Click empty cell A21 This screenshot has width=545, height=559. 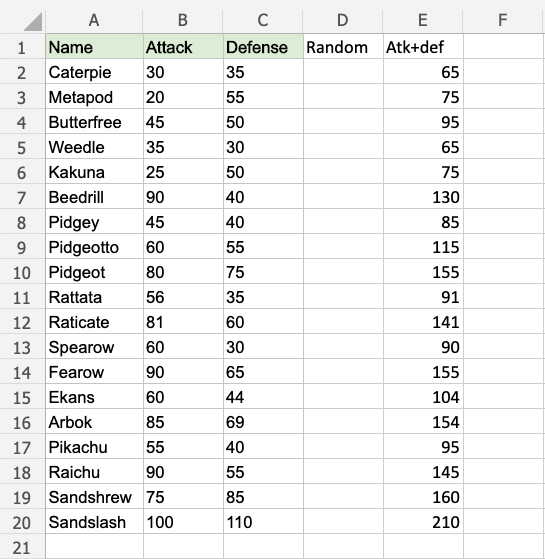(x=94, y=547)
